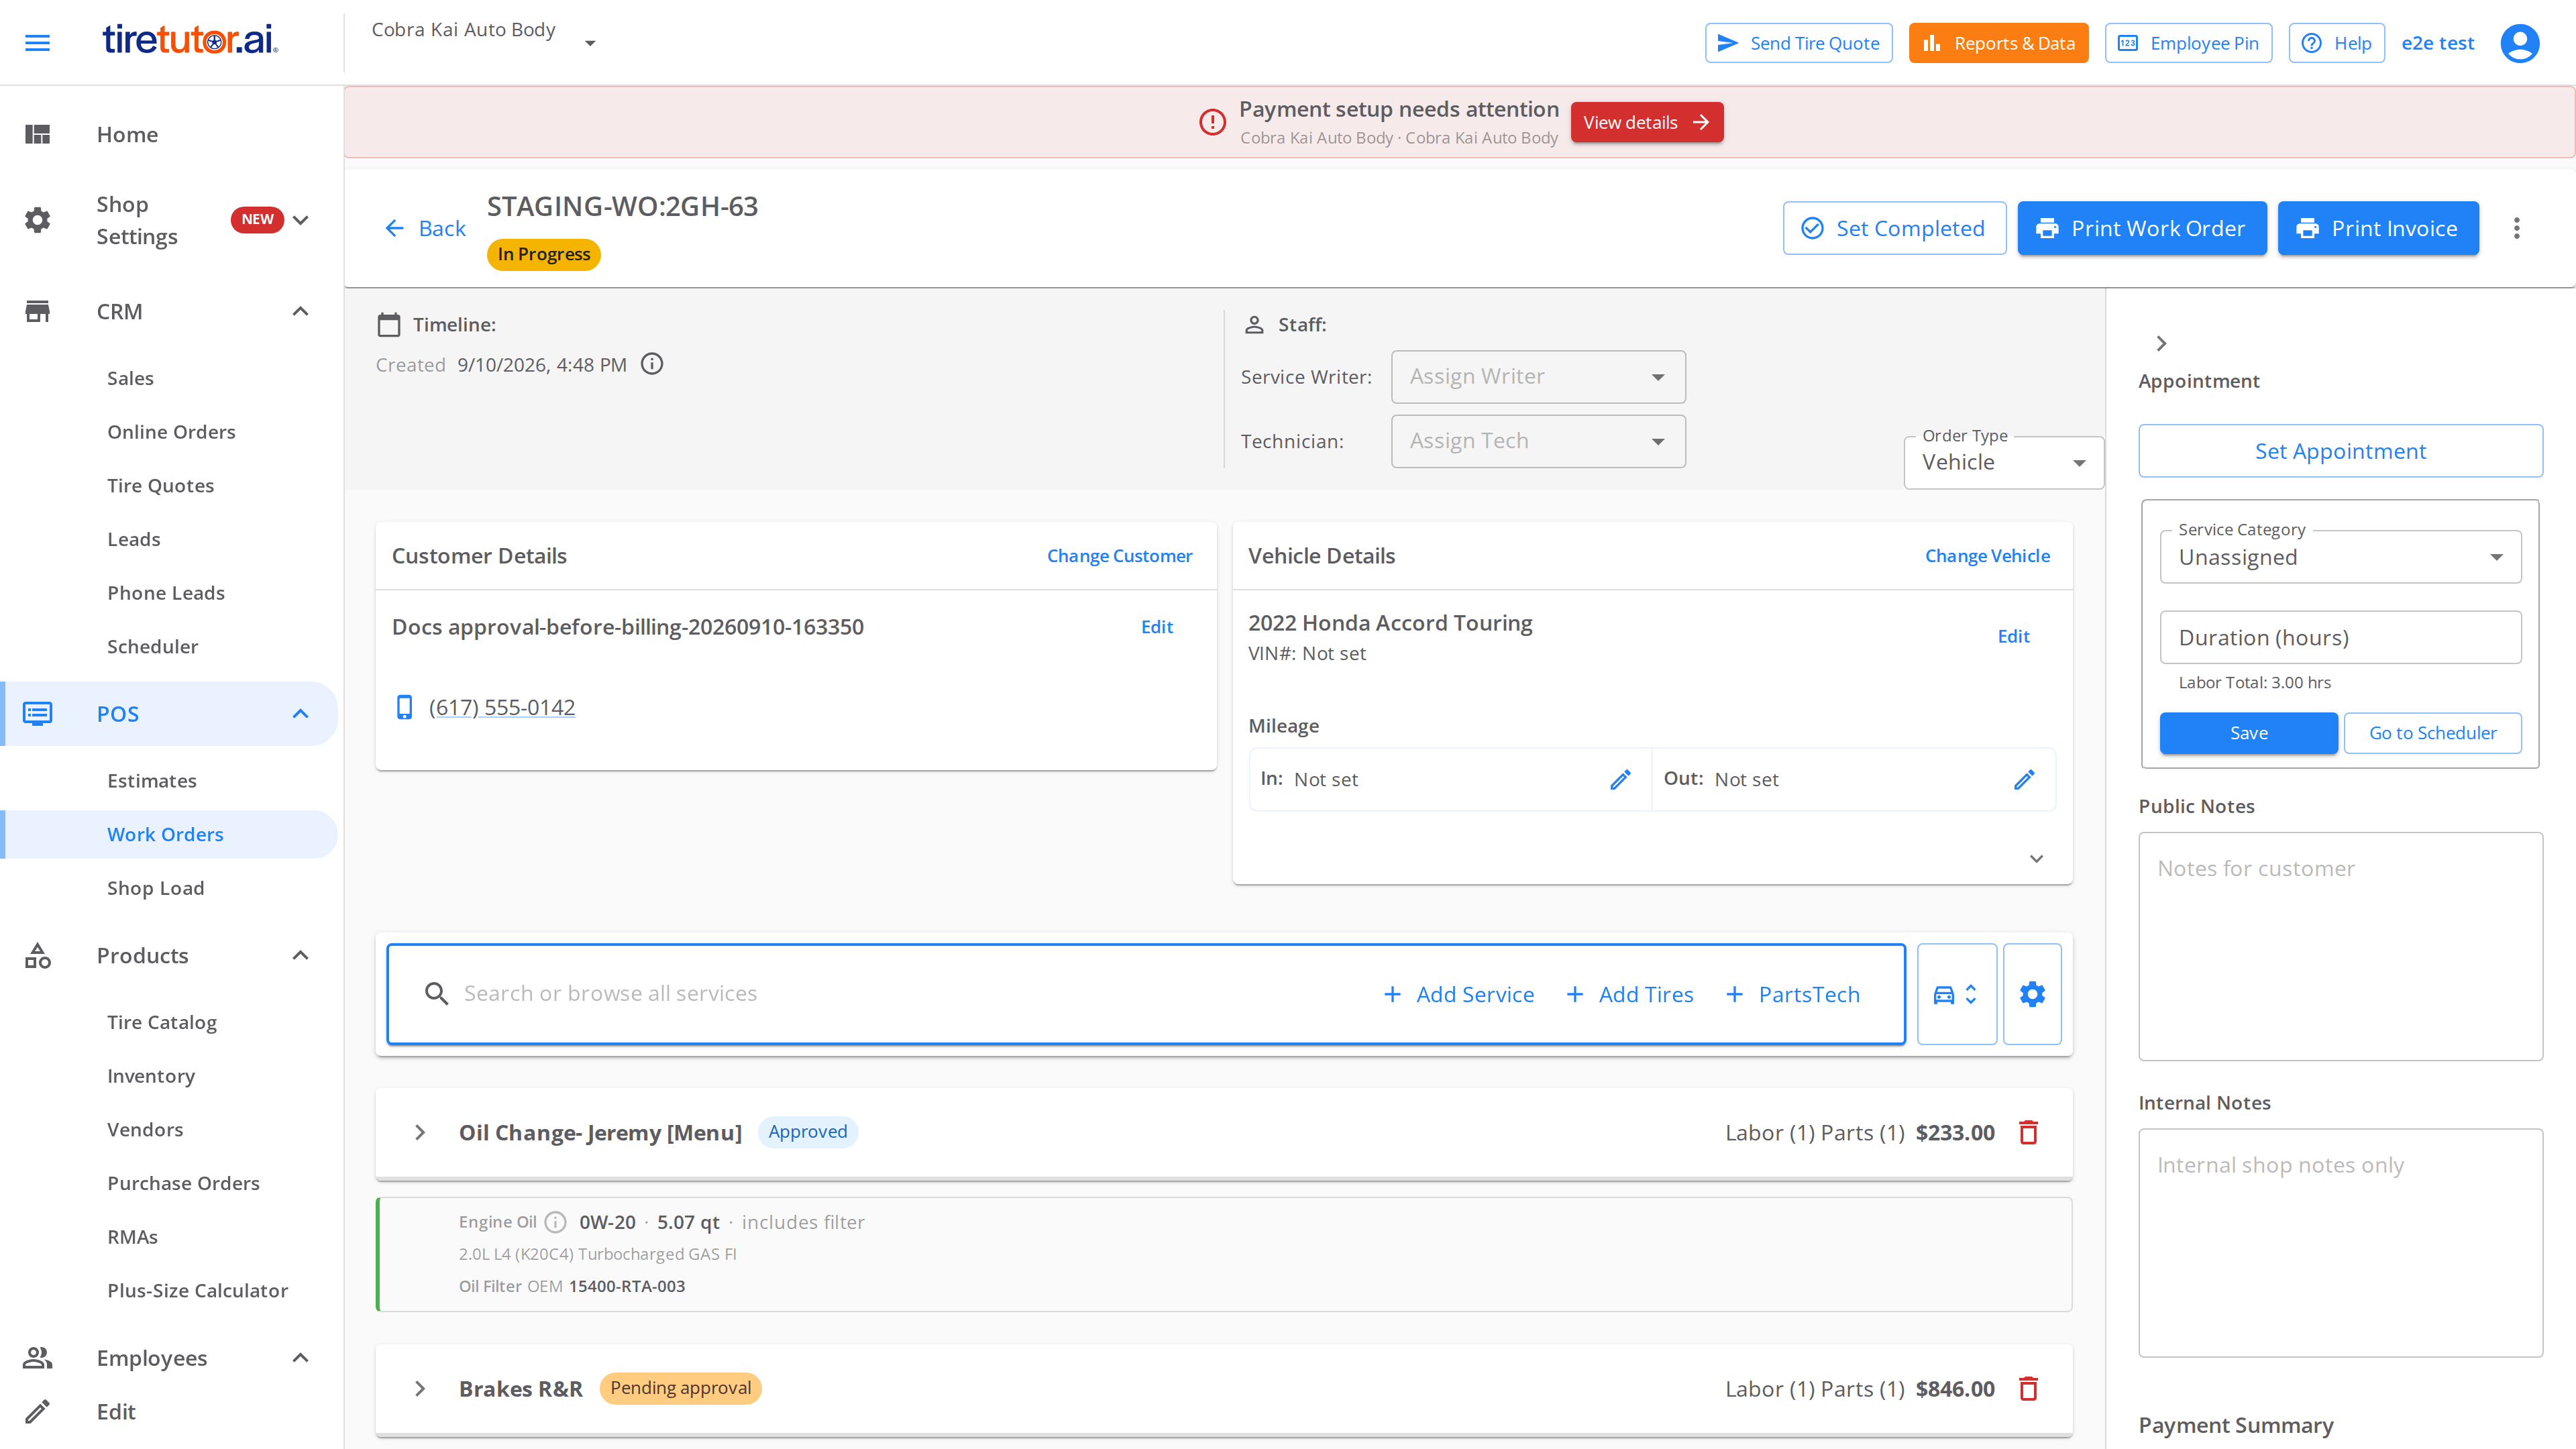Delete the Oil Change- Jeremy service
Viewport: 2576px width, 1449px height.
point(2028,1132)
